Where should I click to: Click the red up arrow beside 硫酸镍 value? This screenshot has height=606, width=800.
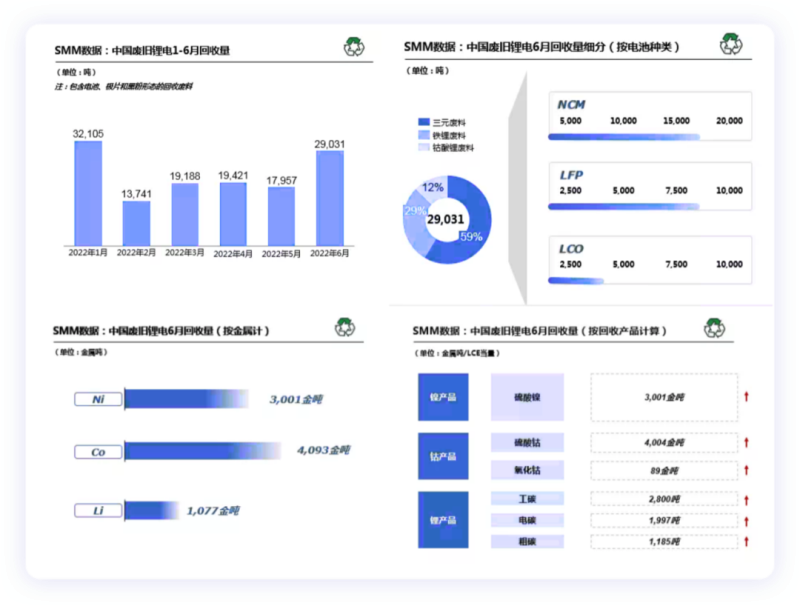(746, 397)
